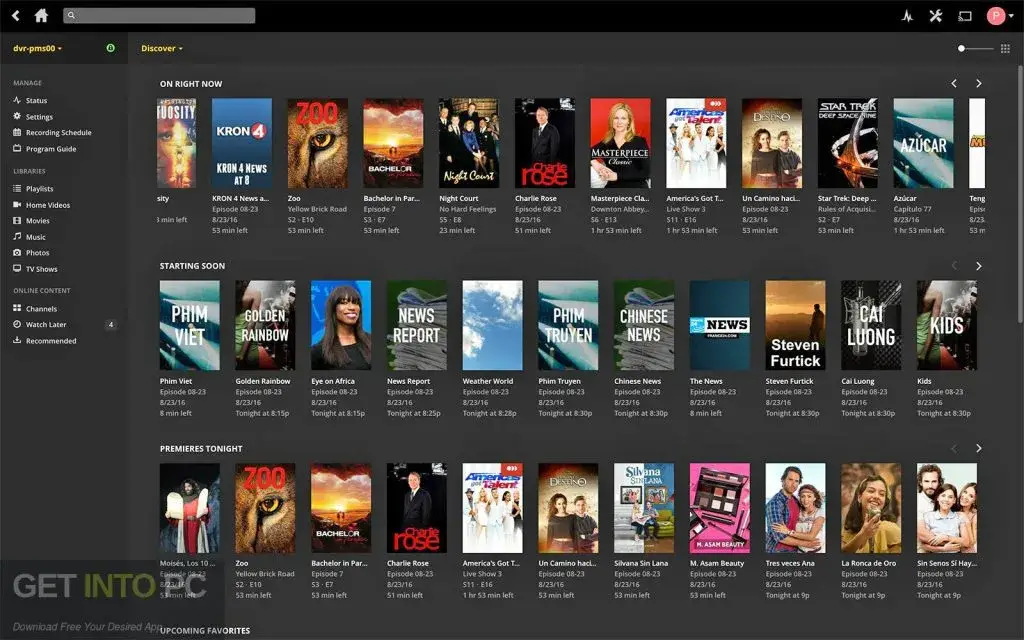Advance the On Right Now carousel right arrow

tap(979, 84)
